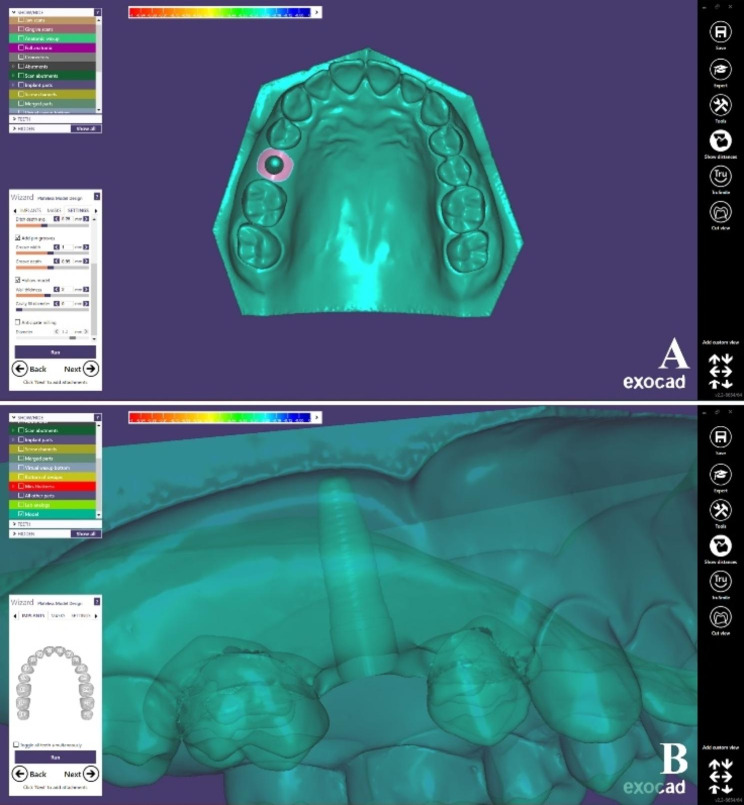
Task: Click the Save icon in panel B
Action: [x=720, y=437]
